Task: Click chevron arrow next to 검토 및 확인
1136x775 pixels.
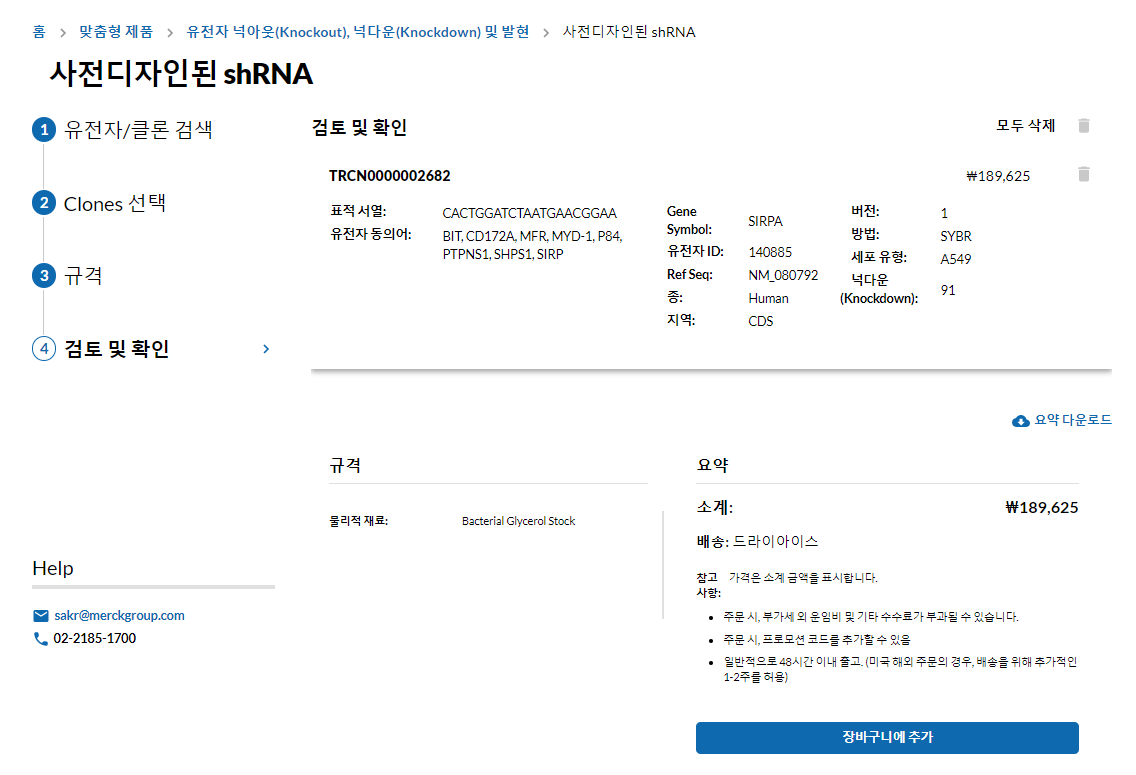Action: 266,349
